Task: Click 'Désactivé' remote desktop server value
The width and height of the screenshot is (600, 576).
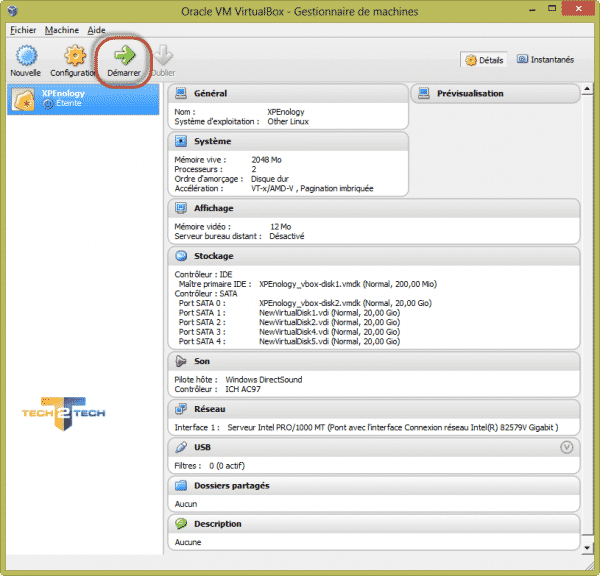Action: click(x=287, y=237)
